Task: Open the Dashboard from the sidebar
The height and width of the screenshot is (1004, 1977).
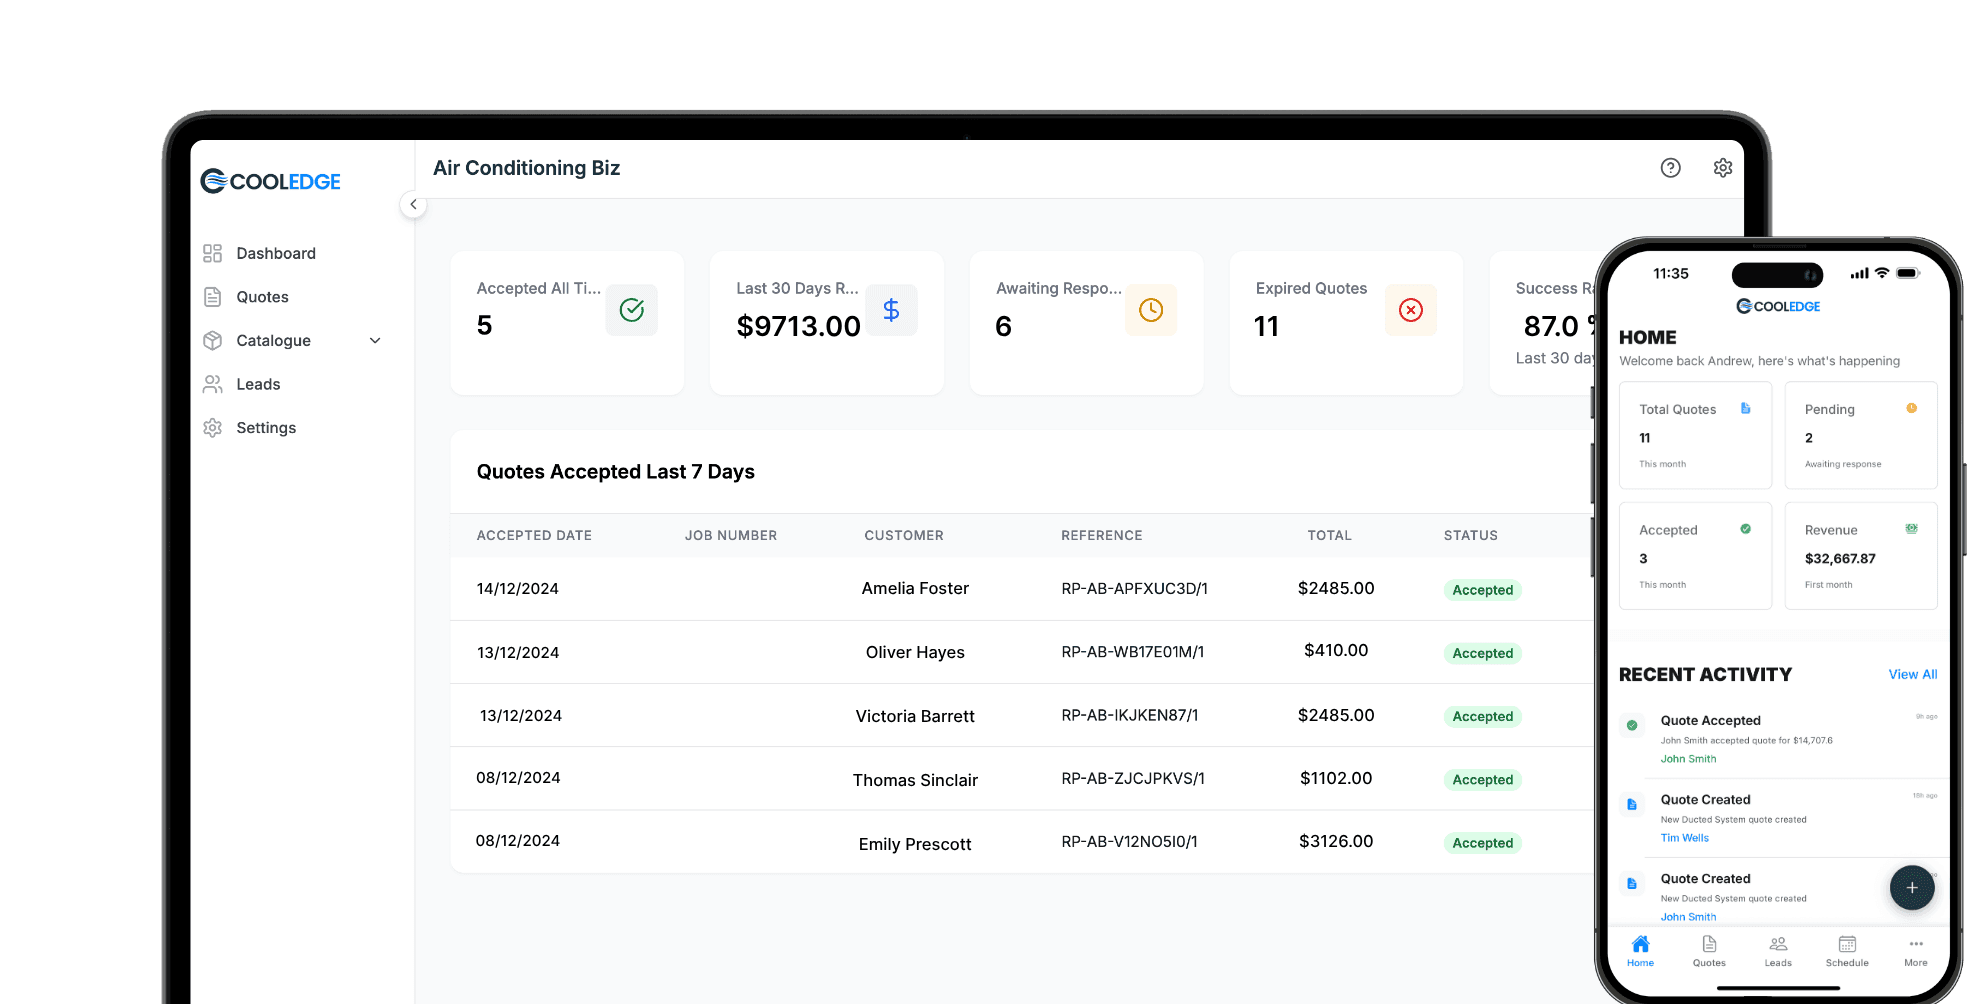Action: tap(276, 253)
